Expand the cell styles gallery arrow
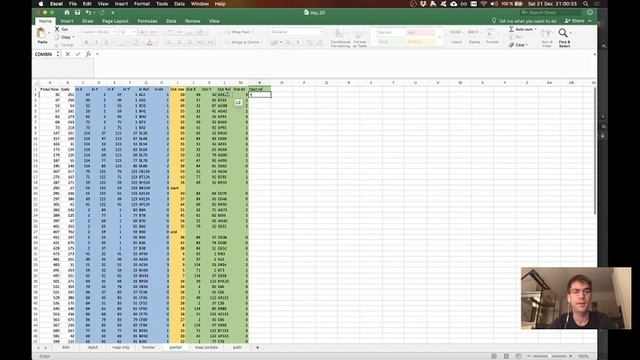This screenshot has height=360, width=640. (x=440, y=37)
